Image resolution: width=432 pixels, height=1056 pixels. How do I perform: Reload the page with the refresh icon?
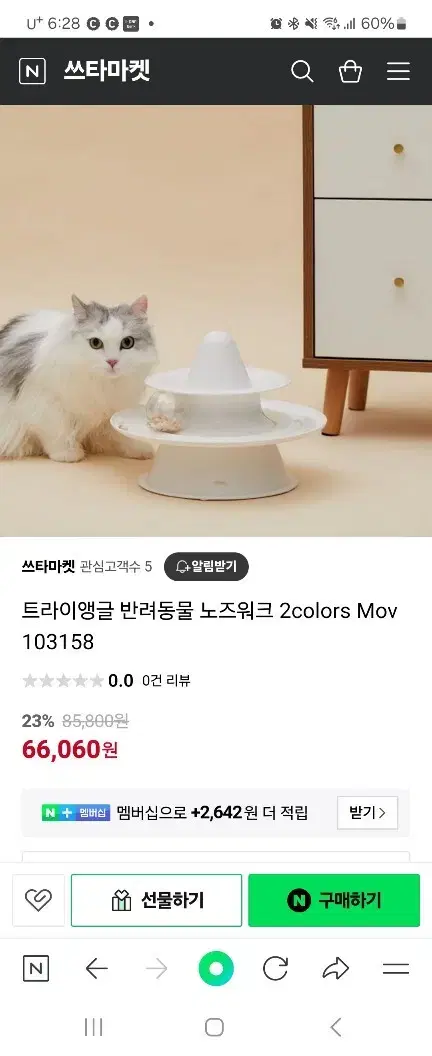click(x=275, y=969)
